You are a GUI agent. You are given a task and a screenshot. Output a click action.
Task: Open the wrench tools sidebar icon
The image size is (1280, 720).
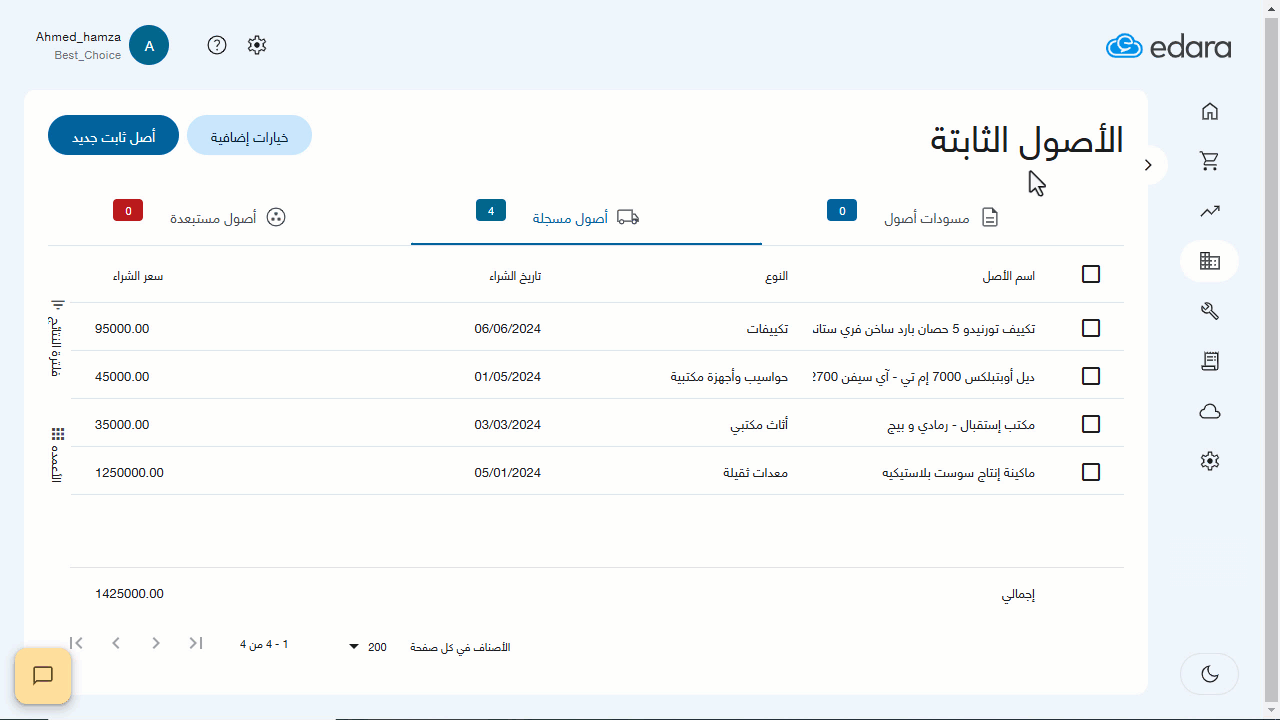tap(1209, 311)
